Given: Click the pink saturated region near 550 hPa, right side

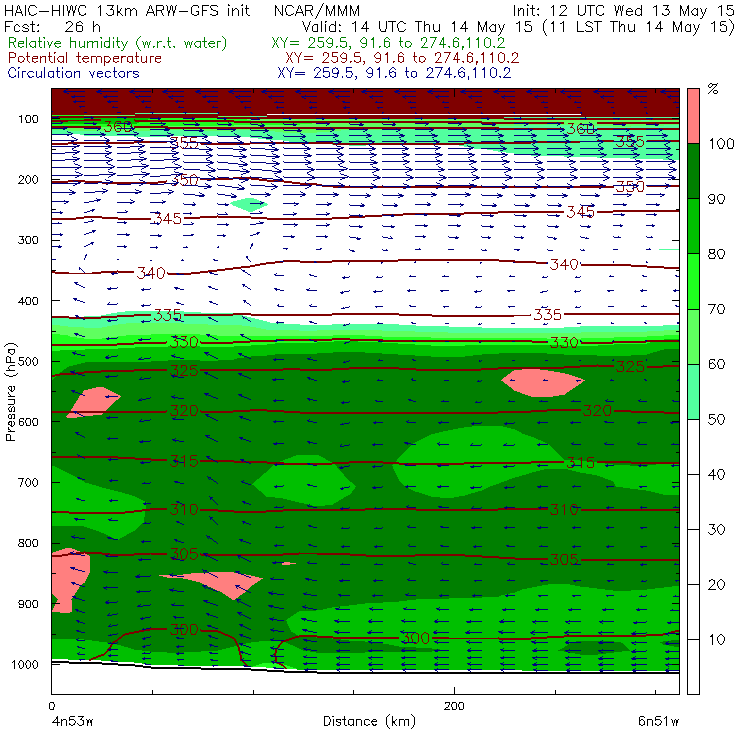Looking at the screenshot, I should [543, 383].
